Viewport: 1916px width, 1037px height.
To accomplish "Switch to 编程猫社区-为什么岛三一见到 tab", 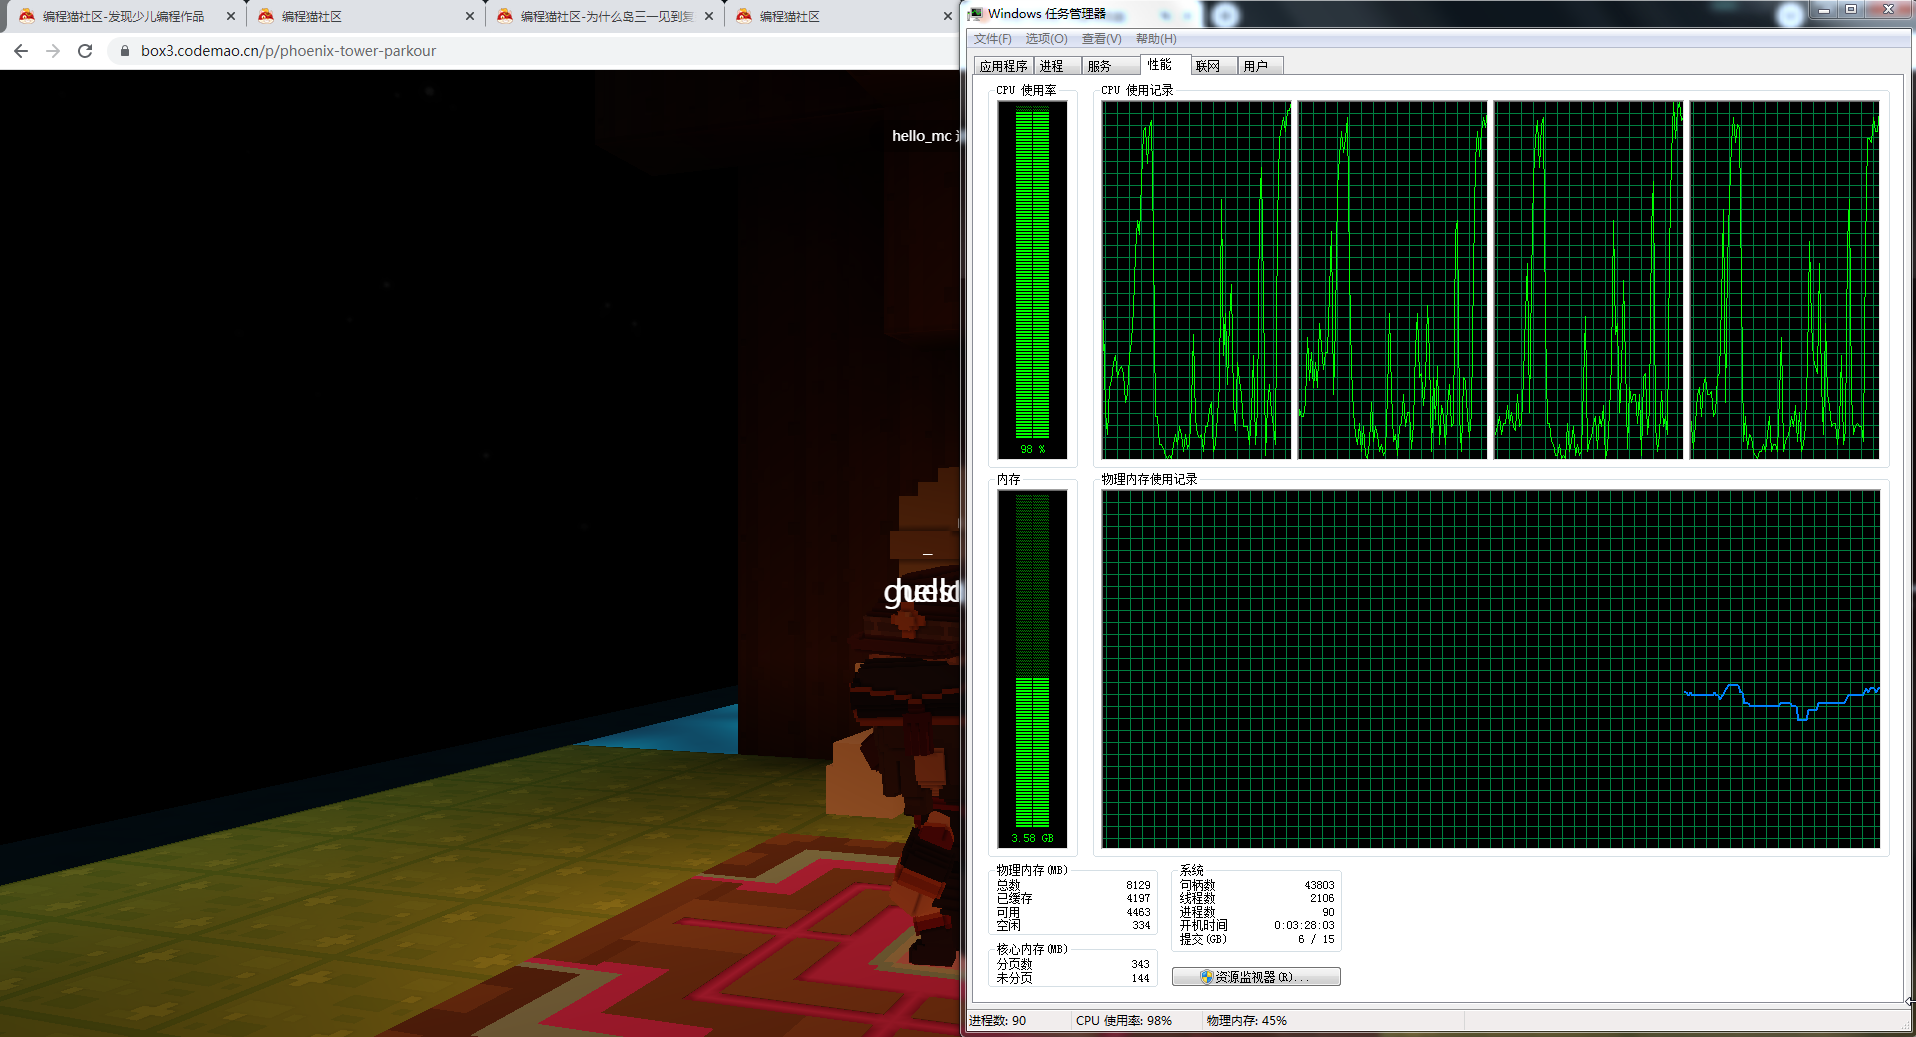I will pos(606,16).
